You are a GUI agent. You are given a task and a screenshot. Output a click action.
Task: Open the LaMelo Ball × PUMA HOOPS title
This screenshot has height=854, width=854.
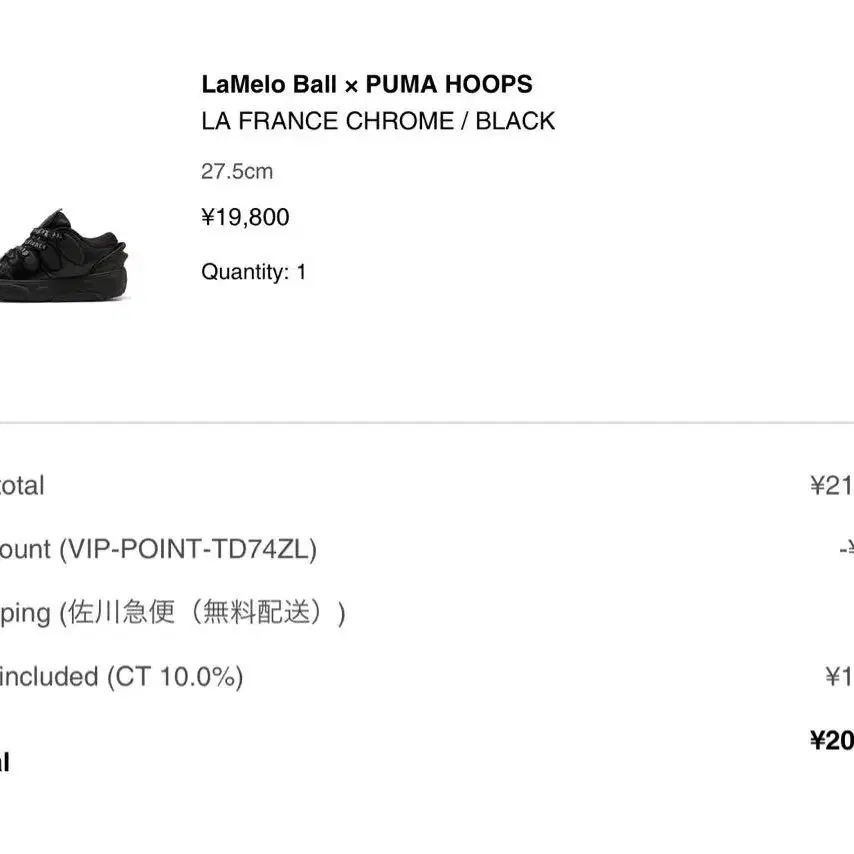click(367, 84)
